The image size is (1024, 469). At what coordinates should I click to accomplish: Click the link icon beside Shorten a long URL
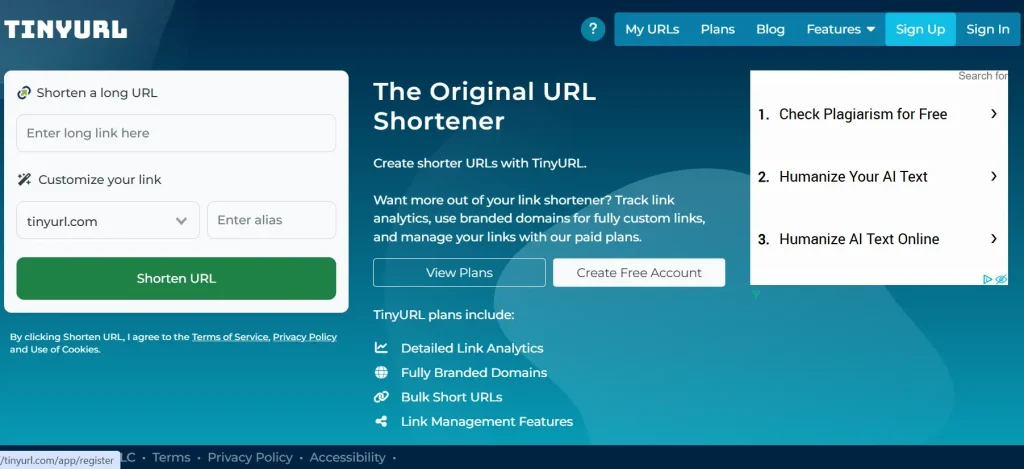tap(24, 93)
